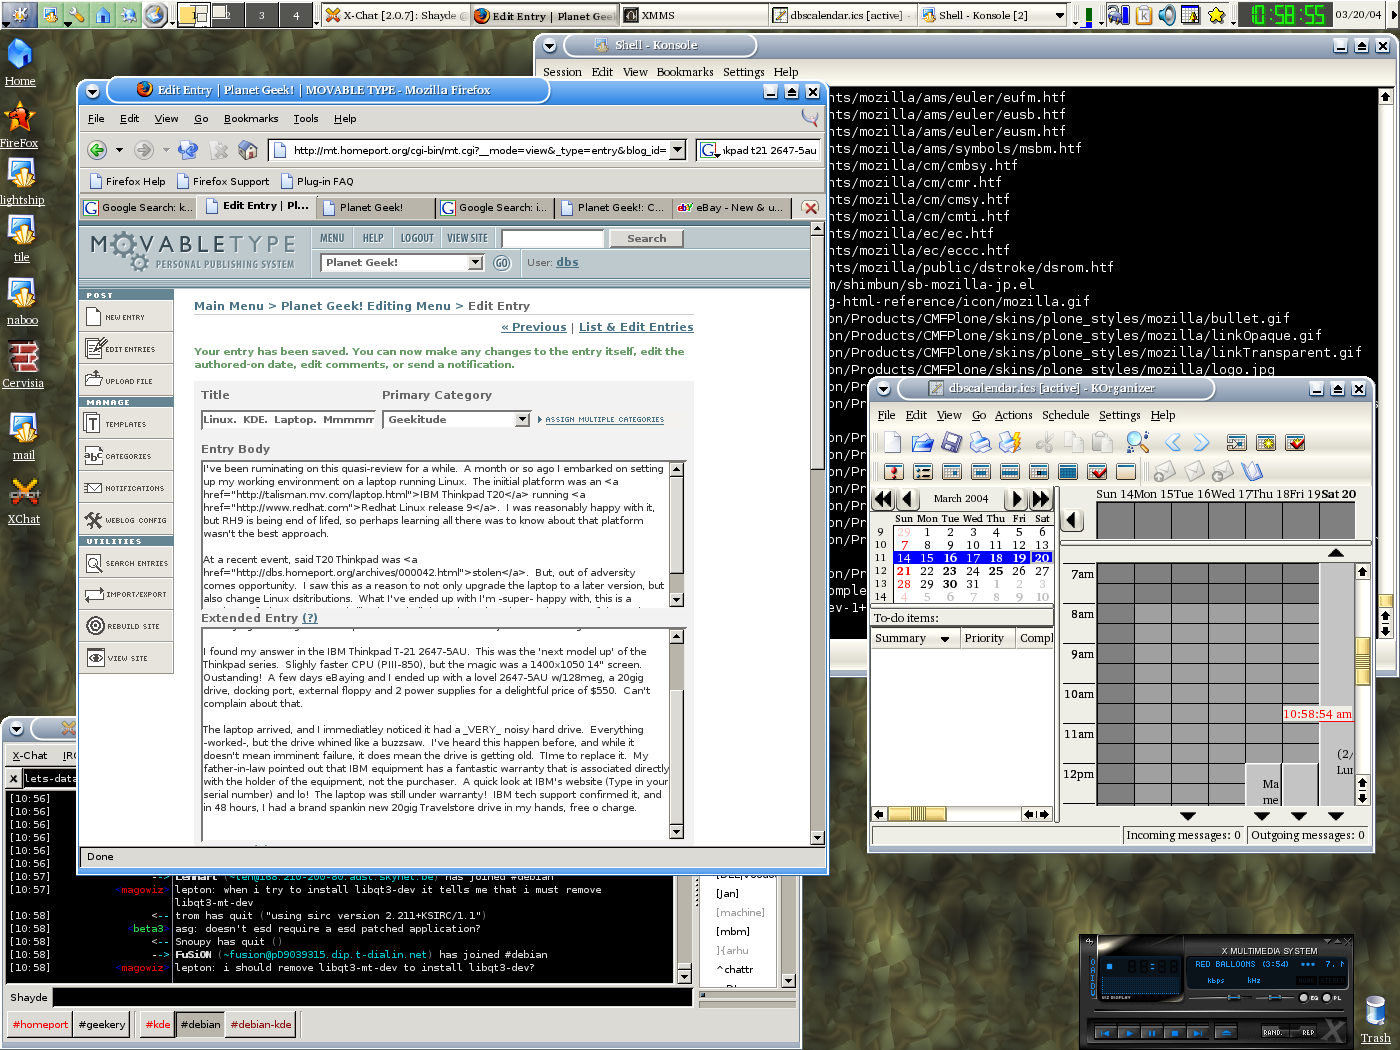Open Schedule menu in KOrganizer
Image resolution: width=1400 pixels, height=1050 pixels.
pyautogui.click(x=1065, y=415)
